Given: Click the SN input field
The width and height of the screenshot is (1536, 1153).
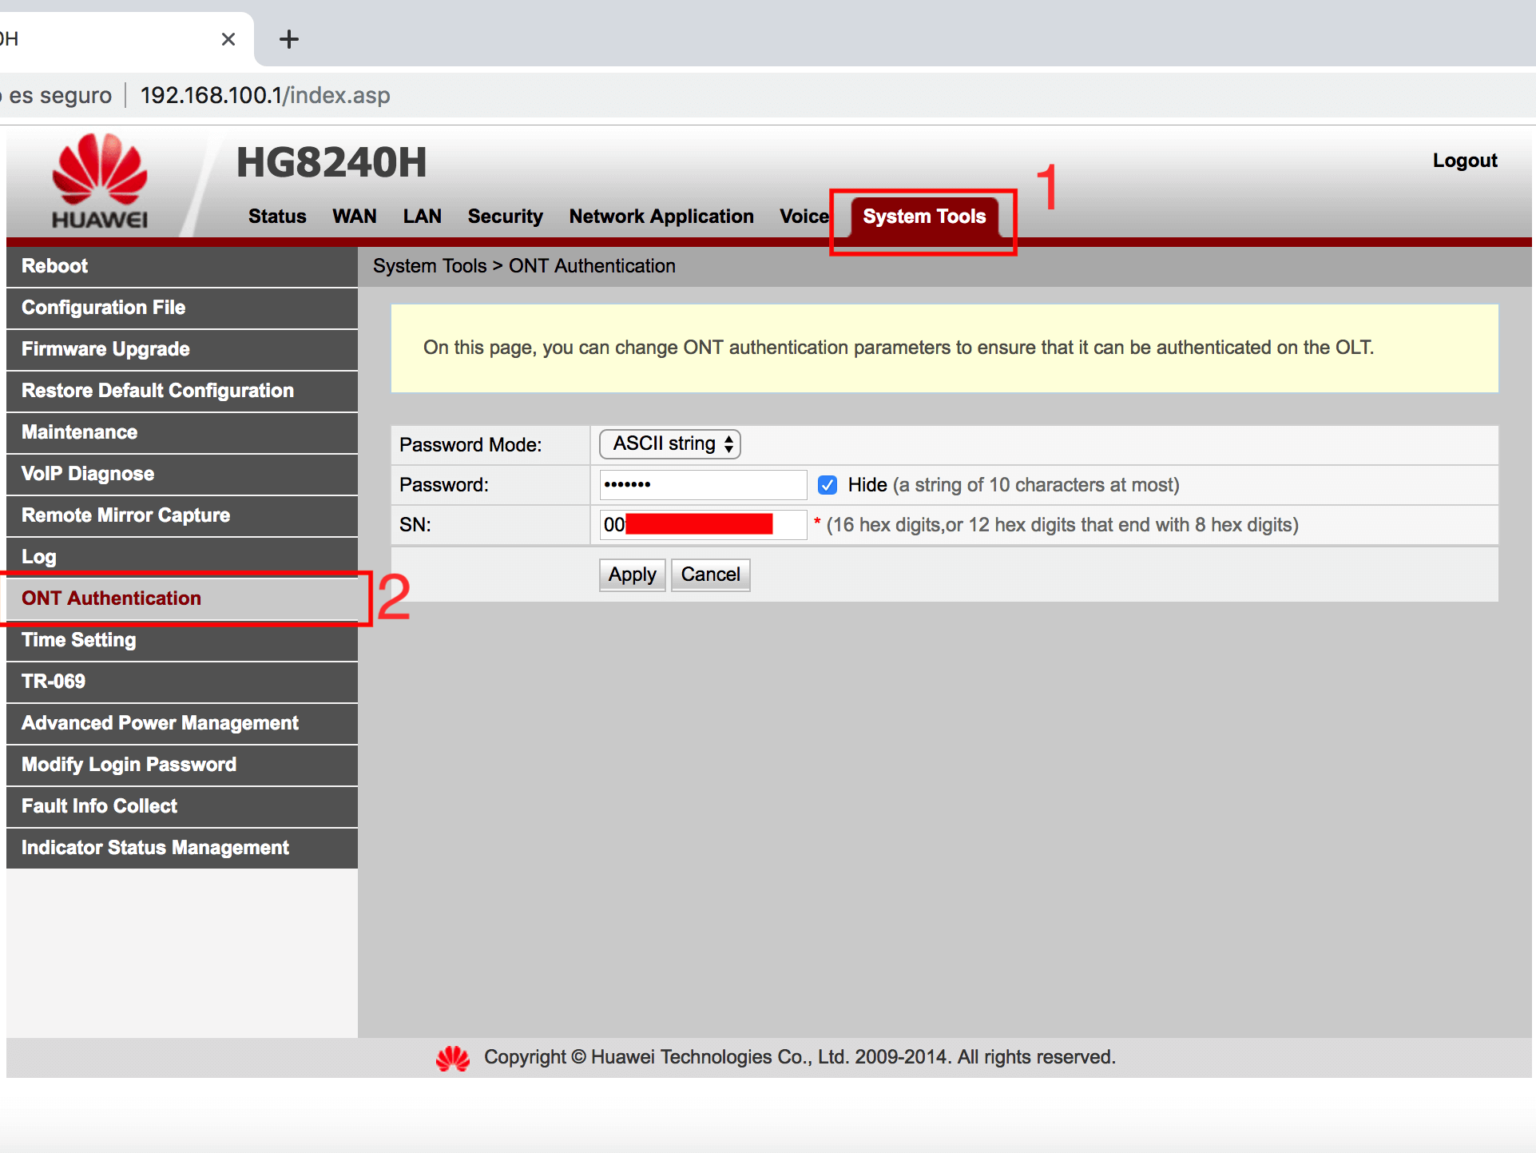Looking at the screenshot, I should click(x=702, y=525).
